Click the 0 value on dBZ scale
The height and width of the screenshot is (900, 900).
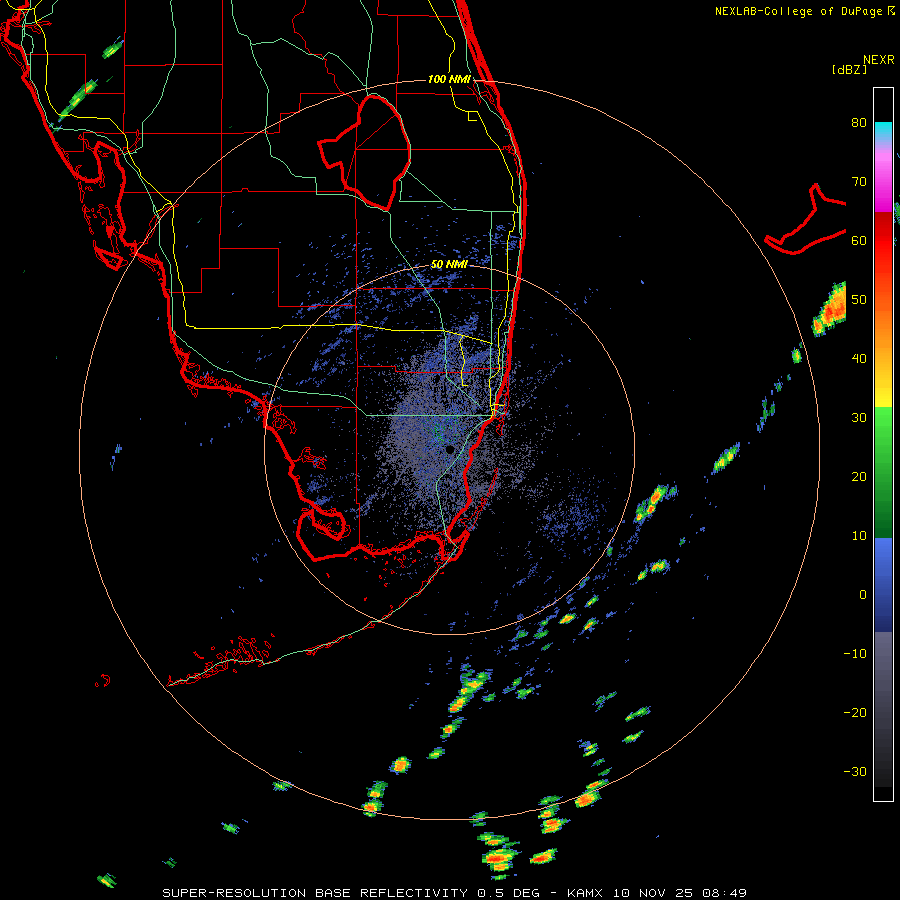click(863, 595)
